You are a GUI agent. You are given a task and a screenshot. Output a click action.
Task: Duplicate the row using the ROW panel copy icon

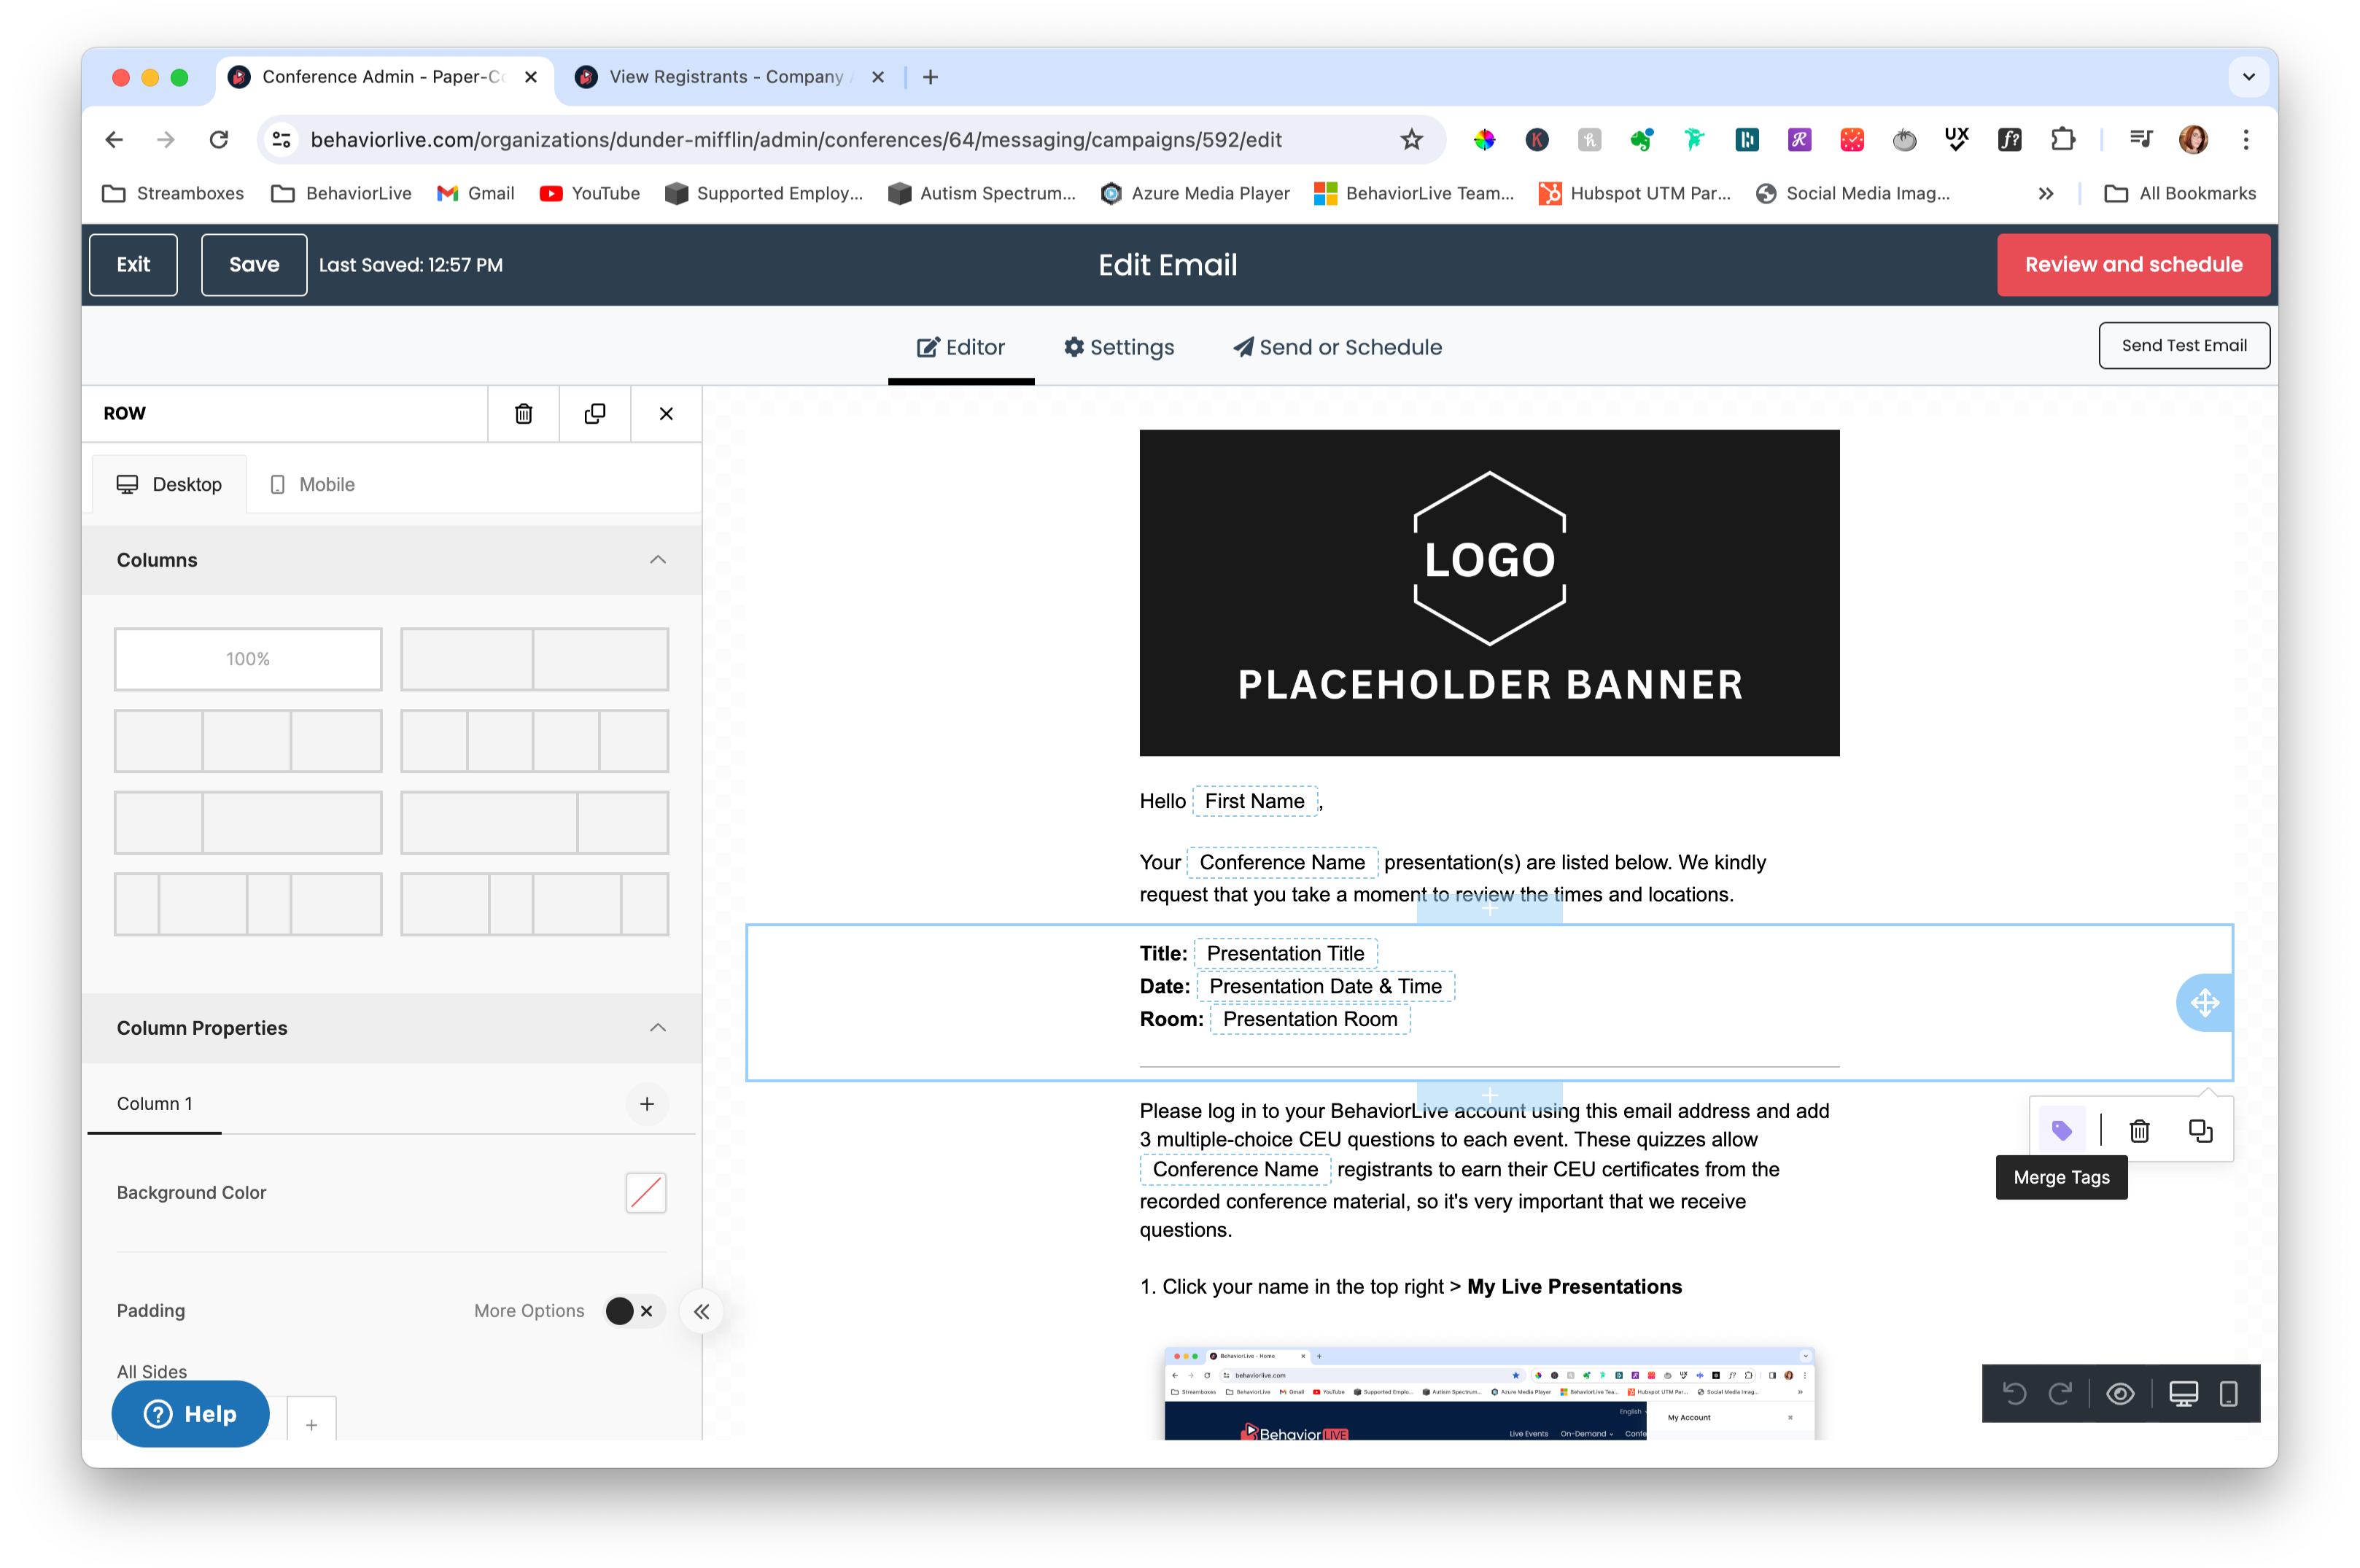pos(595,413)
